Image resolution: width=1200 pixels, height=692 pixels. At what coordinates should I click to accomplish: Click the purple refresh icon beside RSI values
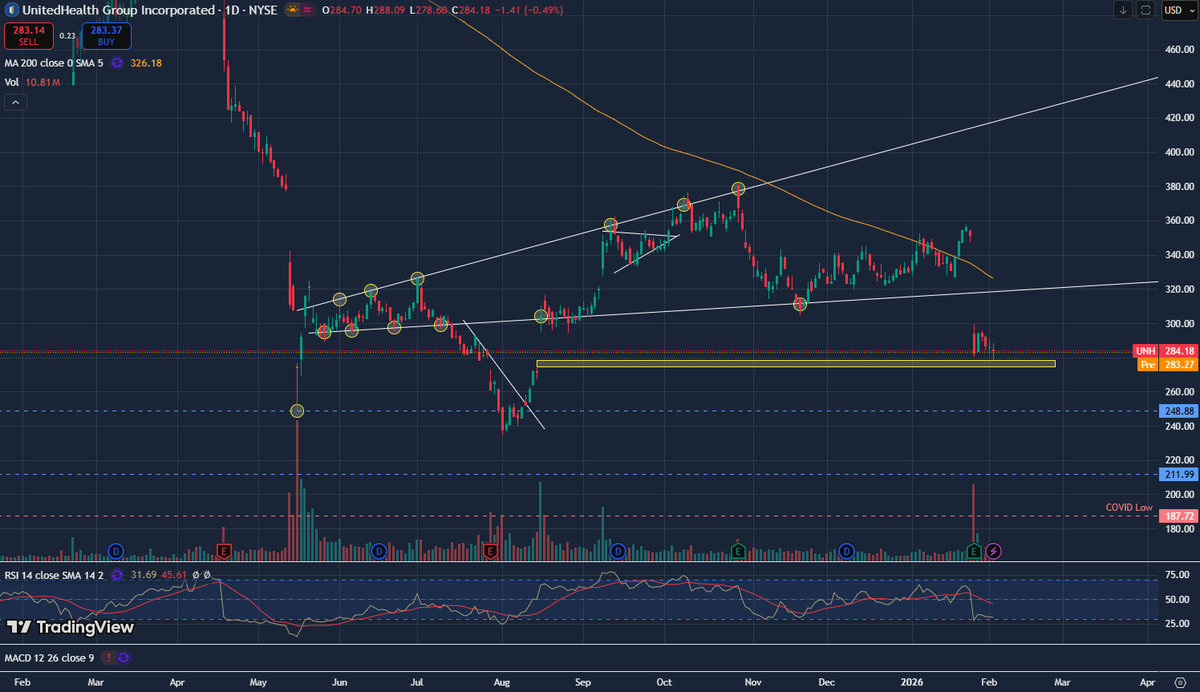coord(116,574)
